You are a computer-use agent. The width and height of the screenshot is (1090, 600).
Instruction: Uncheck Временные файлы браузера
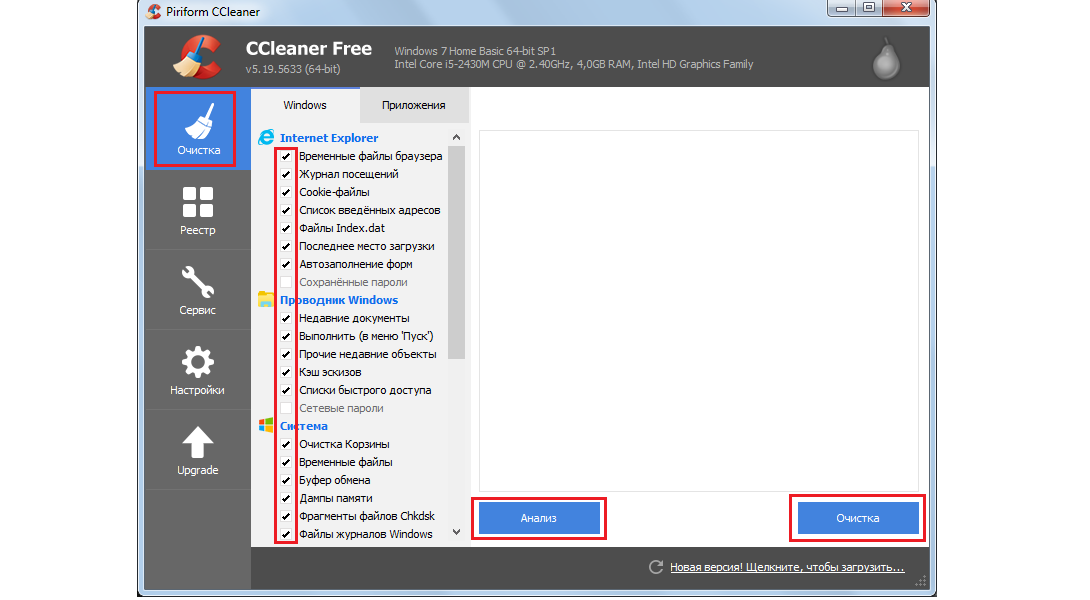coord(286,156)
